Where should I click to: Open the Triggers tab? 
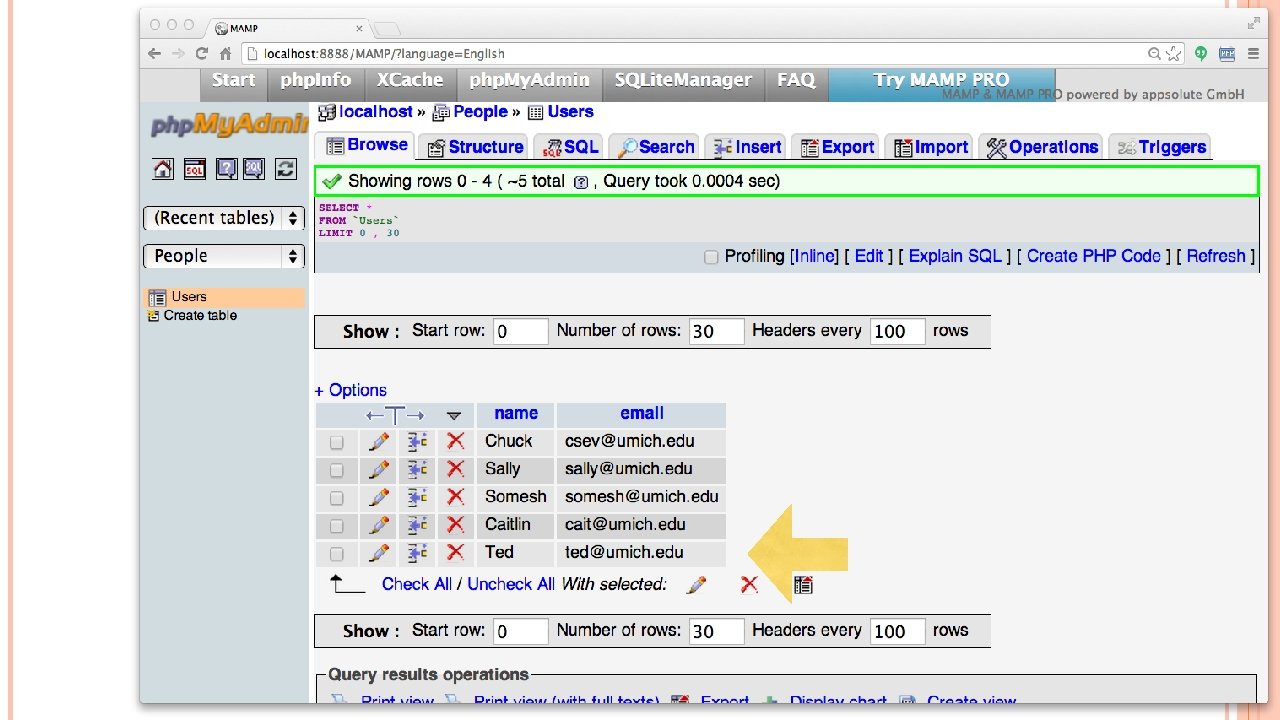click(1160, 147)
